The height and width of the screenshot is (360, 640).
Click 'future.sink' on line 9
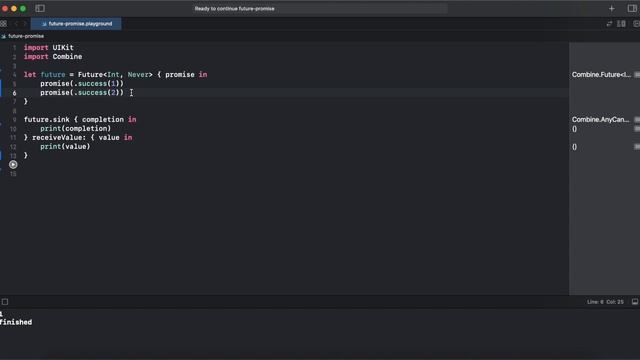tap(47, 120)
